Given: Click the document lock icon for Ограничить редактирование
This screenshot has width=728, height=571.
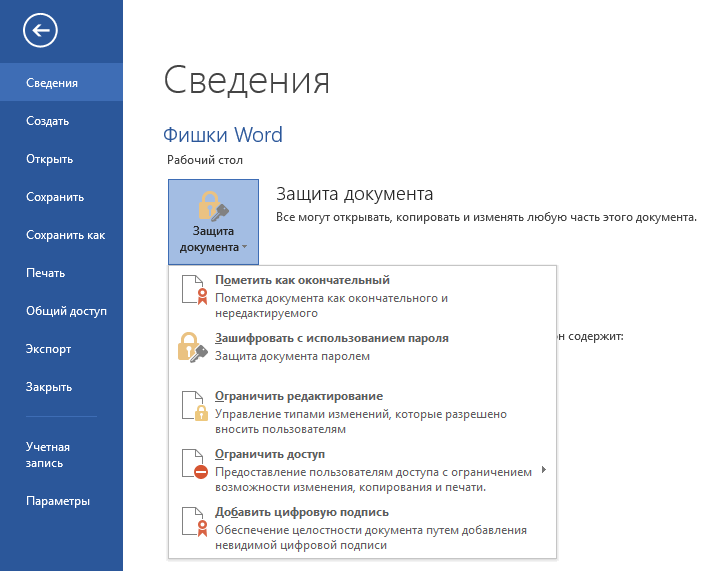Looking at the screenshot, I should (x=195, y=406).
